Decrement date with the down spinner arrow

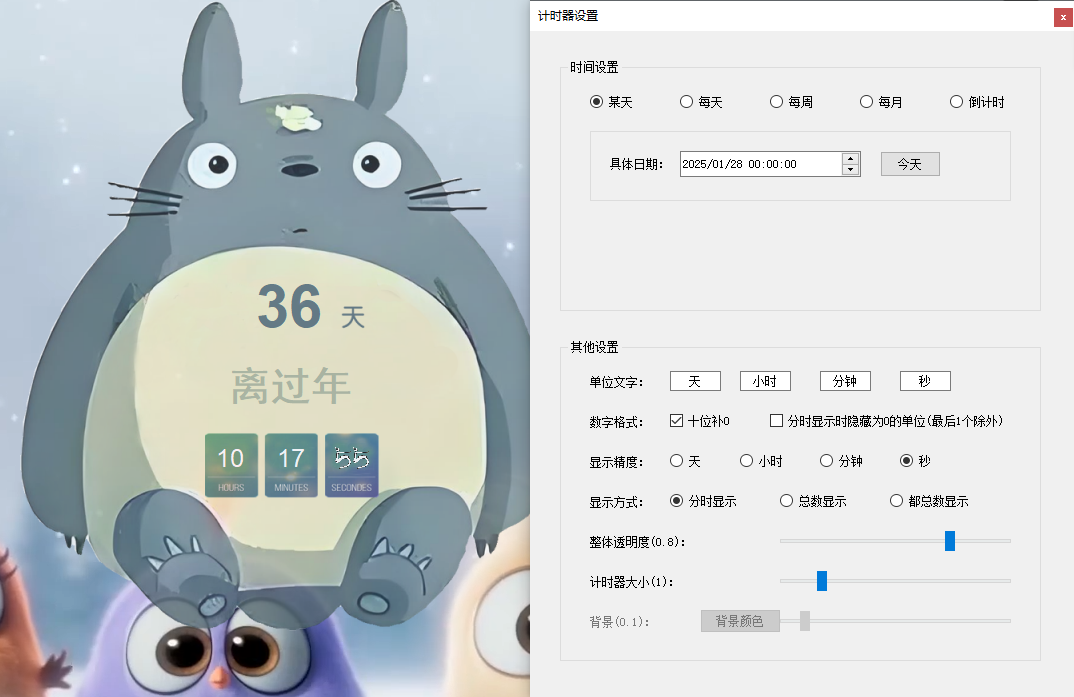(851, 170)
